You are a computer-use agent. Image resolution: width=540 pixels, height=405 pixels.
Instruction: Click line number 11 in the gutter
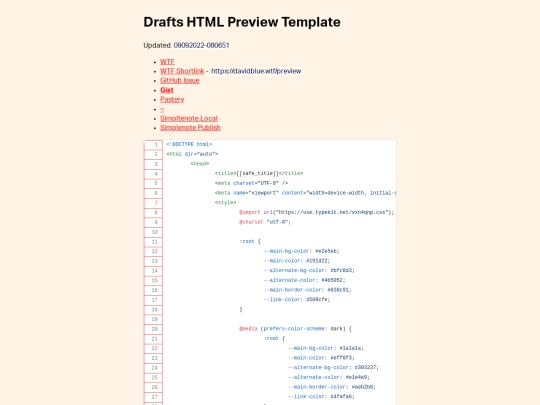click(x=153, y=242)
